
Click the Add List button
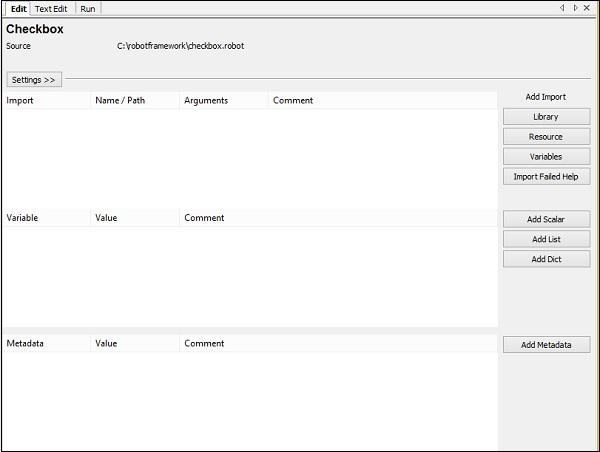point(546,239)
